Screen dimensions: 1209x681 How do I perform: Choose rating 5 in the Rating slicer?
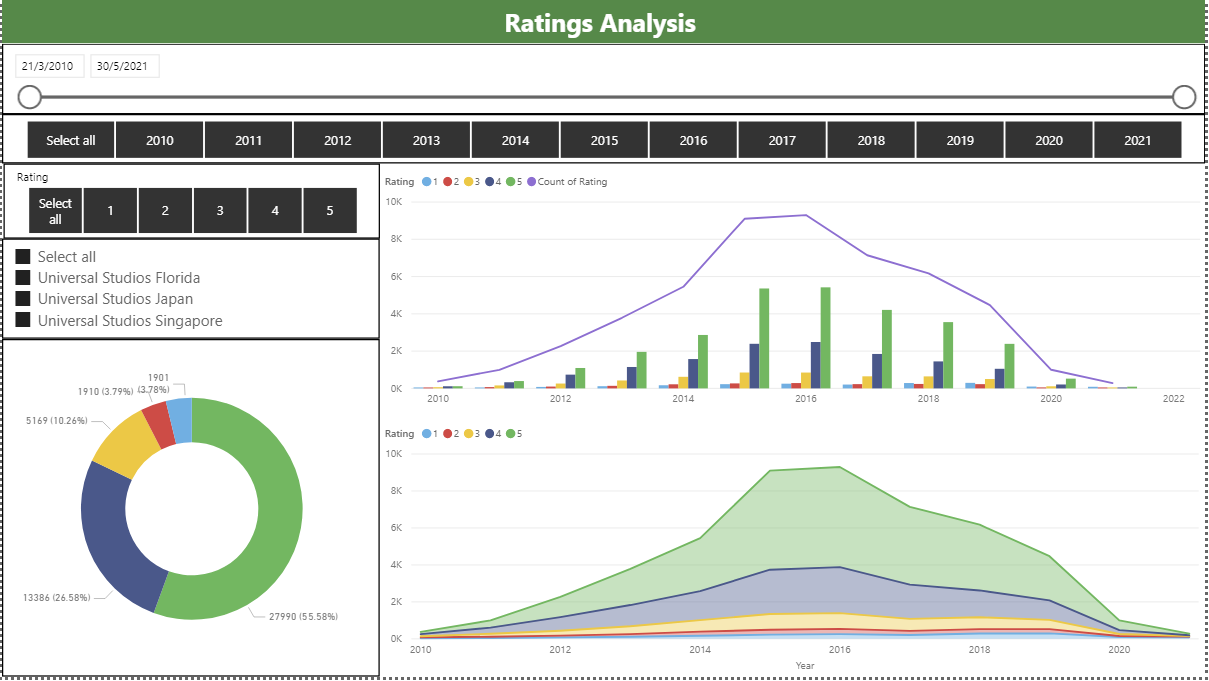pos(330,211)
